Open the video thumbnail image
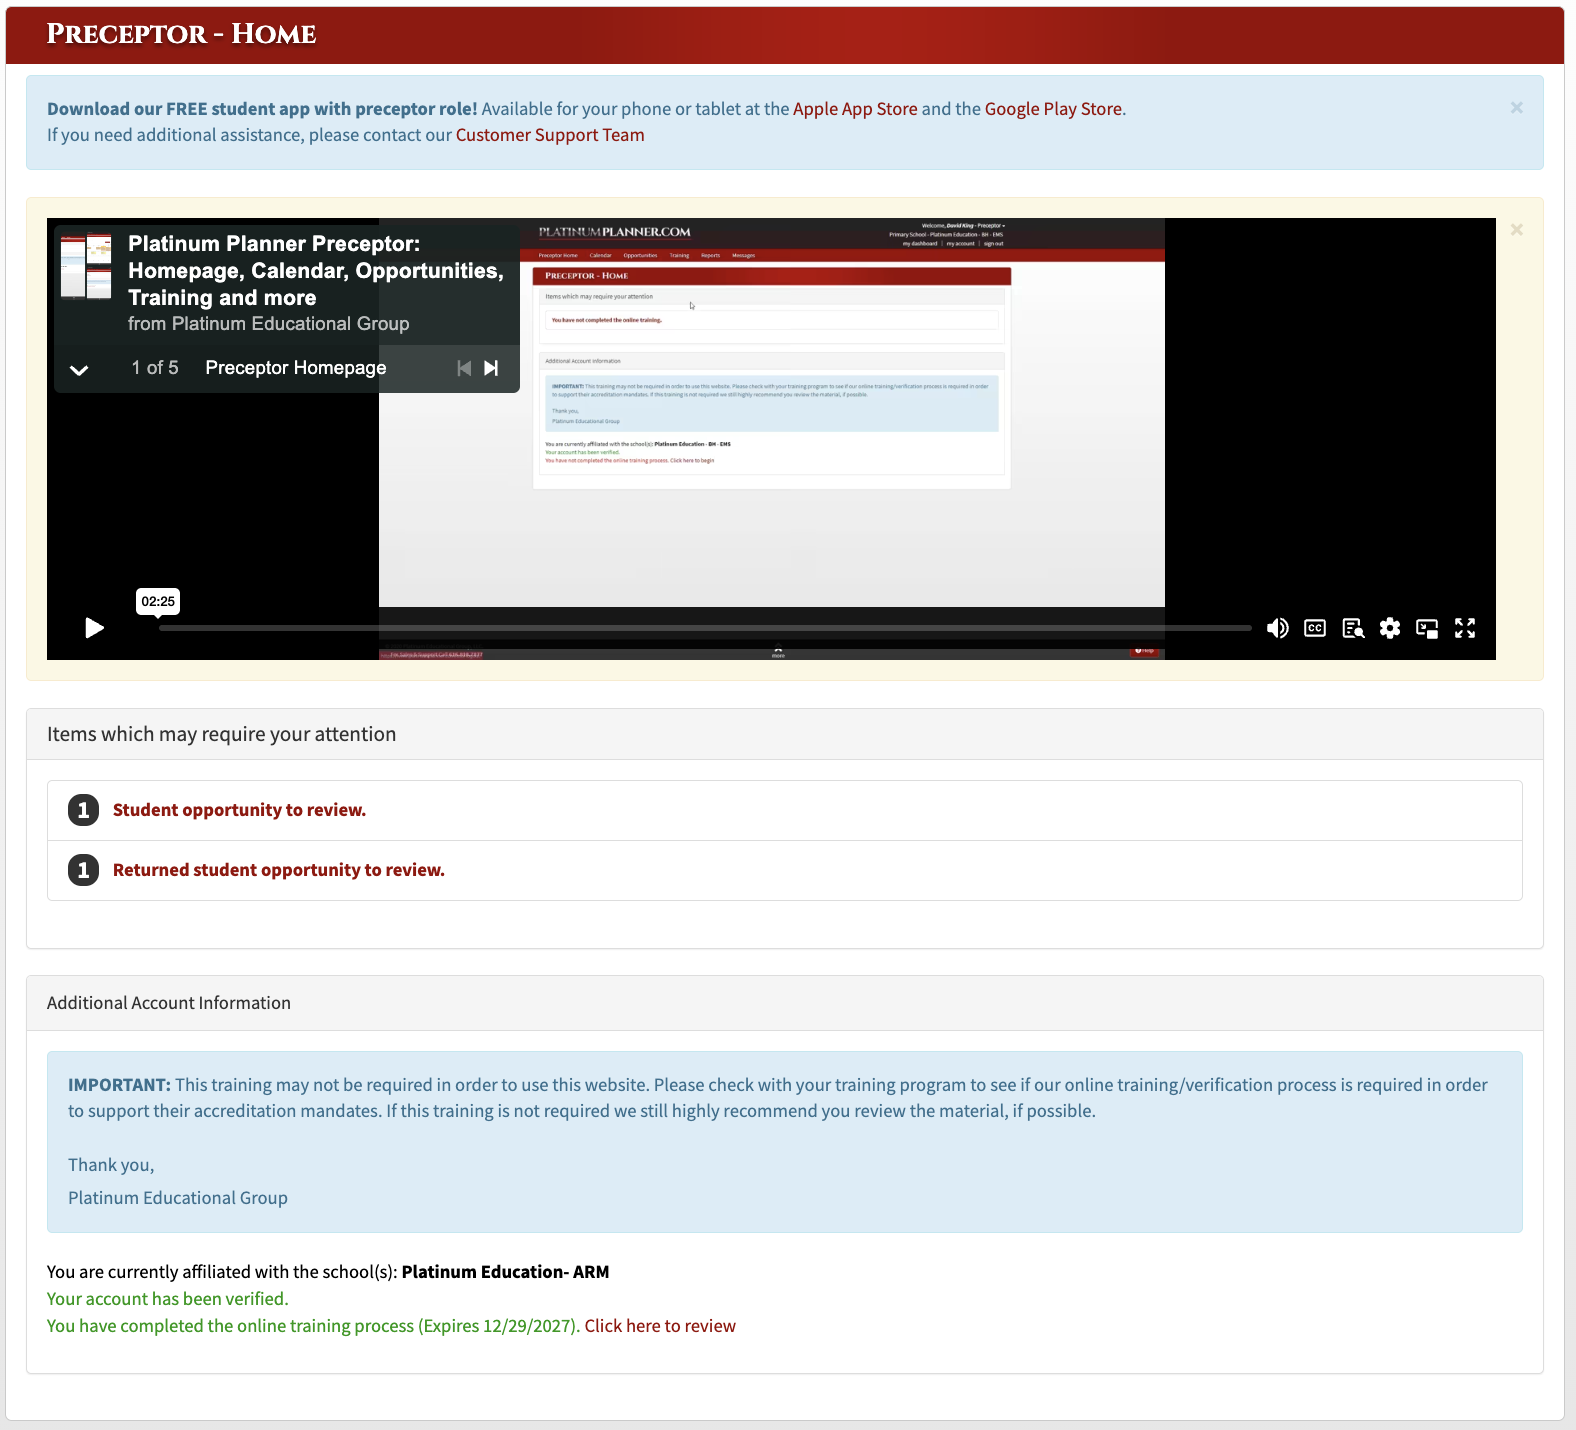This screenshot has width=1576, height=1430. [86, 267]
